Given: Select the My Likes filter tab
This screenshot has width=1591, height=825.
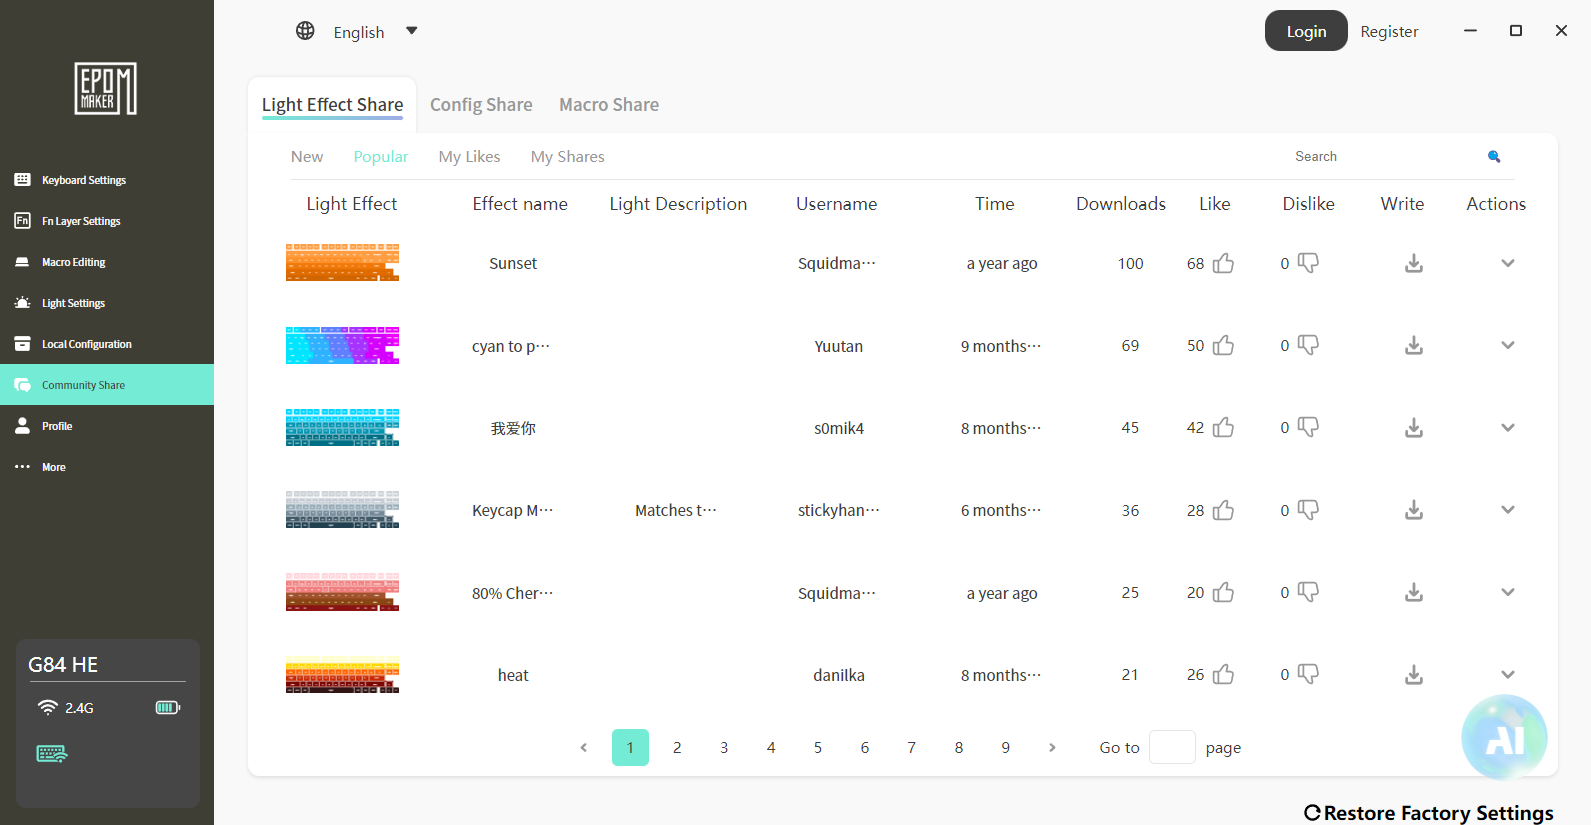Looking at the screenshot, I should (x=469, y=157).
